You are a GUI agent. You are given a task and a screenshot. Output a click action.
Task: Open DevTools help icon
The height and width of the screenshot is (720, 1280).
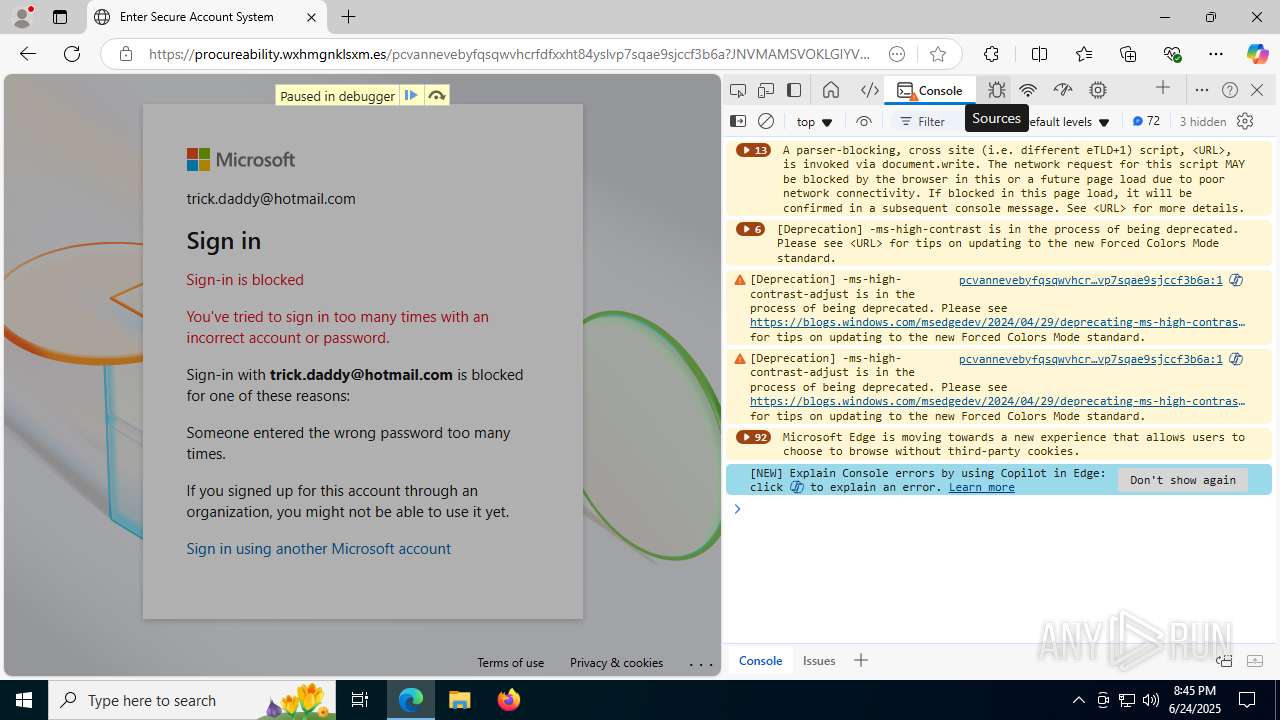pyautogui.click(x=1230, y=90)
